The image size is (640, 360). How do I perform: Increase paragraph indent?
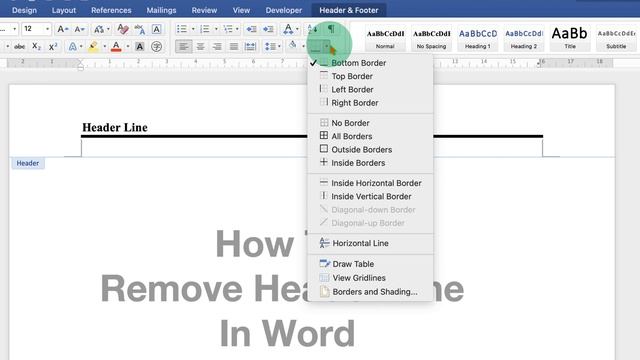[x=268, y=29]
